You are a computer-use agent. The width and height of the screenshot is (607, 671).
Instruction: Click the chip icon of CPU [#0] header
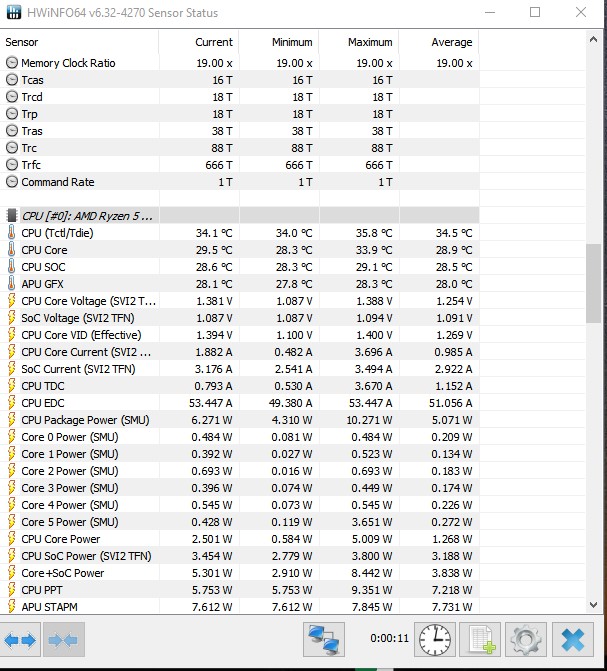[x=12, y=216]
